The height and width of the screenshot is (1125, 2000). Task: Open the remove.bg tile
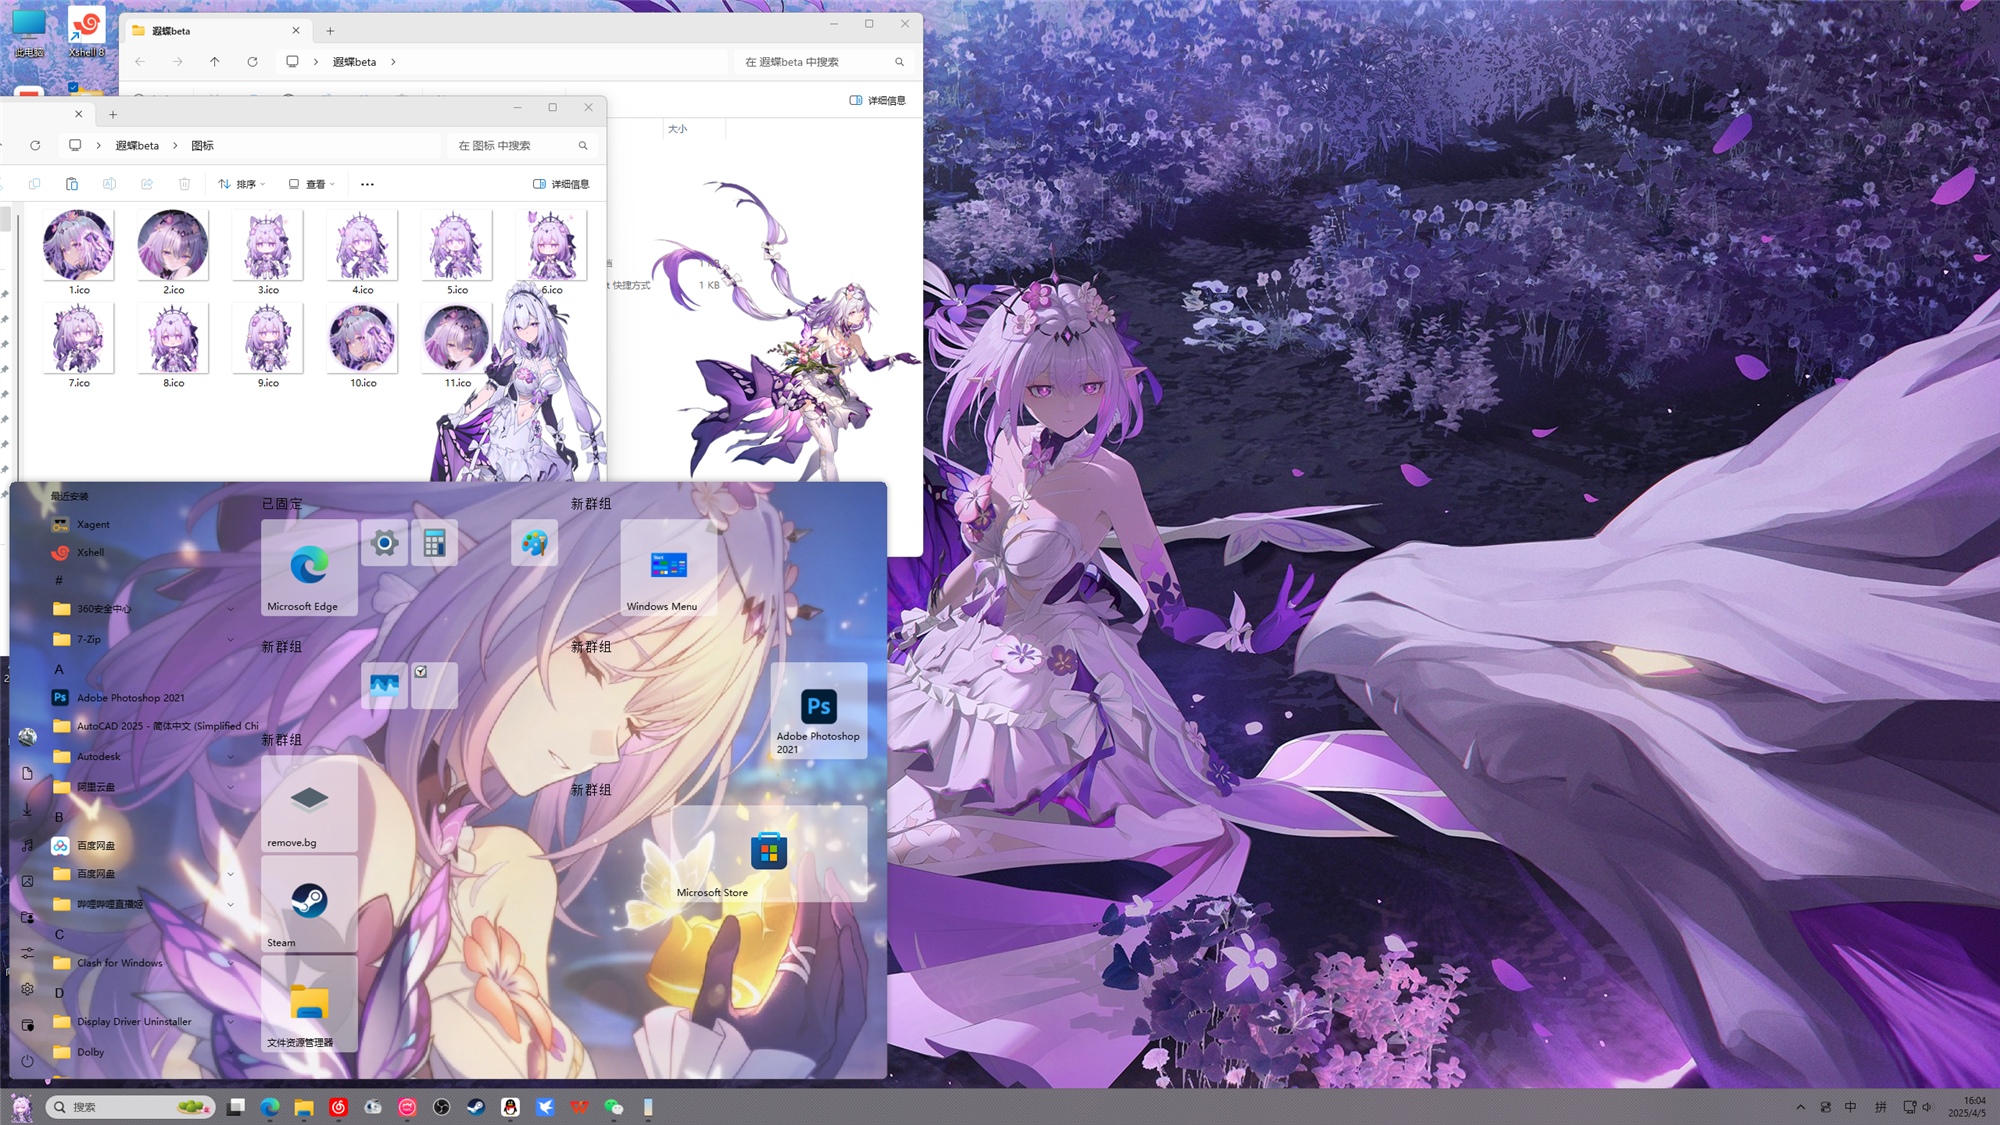click(309, 803)
